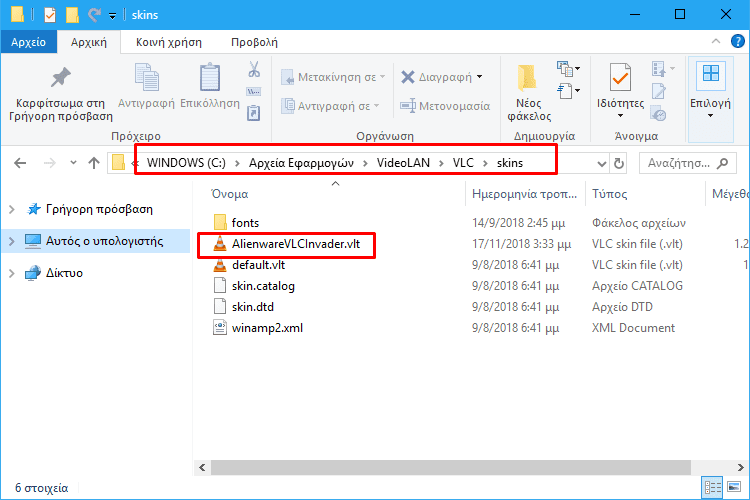
Task: Open the customize quick access toolbar dropdown
Action: [112, 16]
